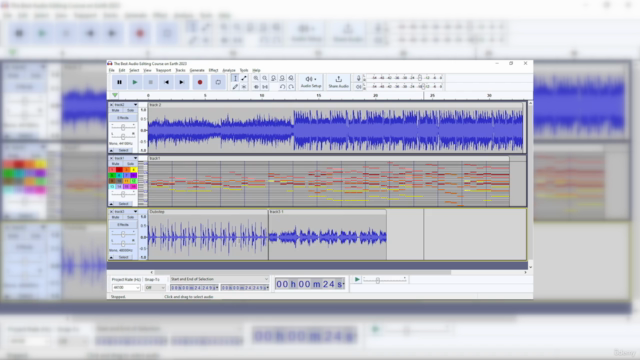
Task: Select the Envelope tool
Action: pos(244,78)
